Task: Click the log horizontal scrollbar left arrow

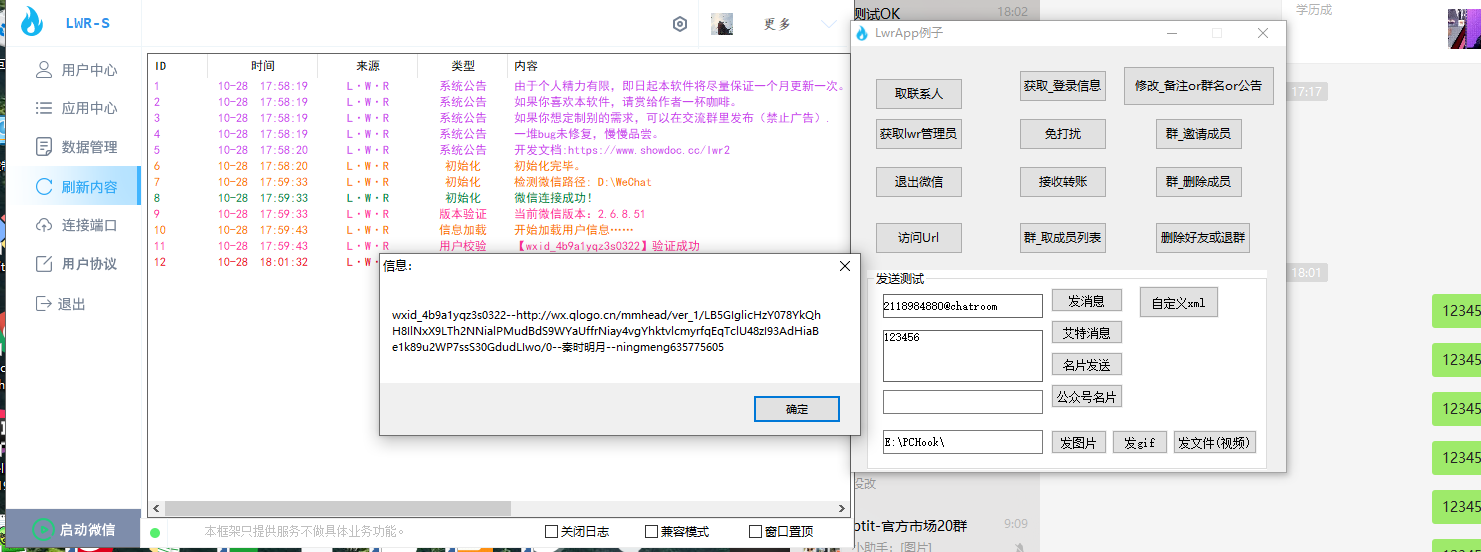Action: tap(156, 509)
